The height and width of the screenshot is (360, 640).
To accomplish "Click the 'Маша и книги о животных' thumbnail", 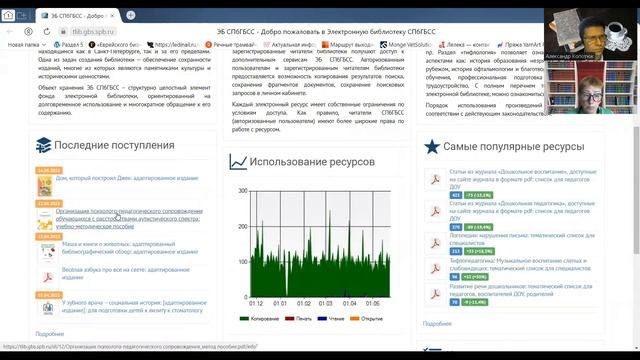I will (48, 253).
